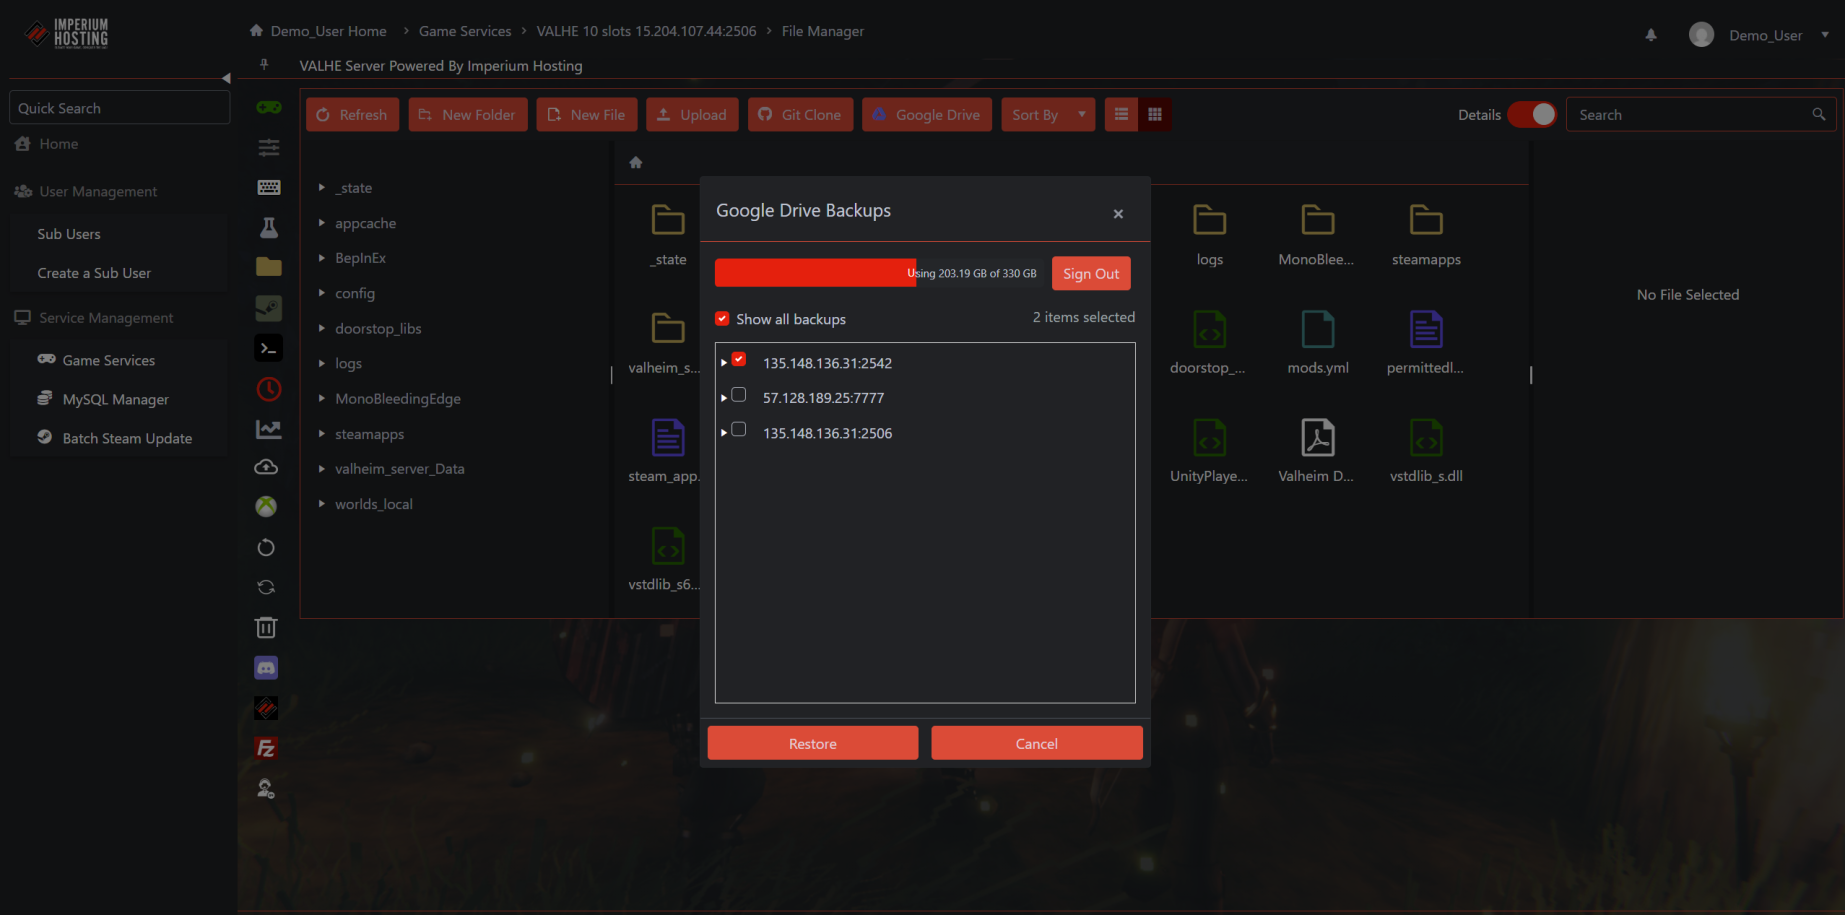Check the 57.128.189.25:7777 backup checkbox

point(739,395)
